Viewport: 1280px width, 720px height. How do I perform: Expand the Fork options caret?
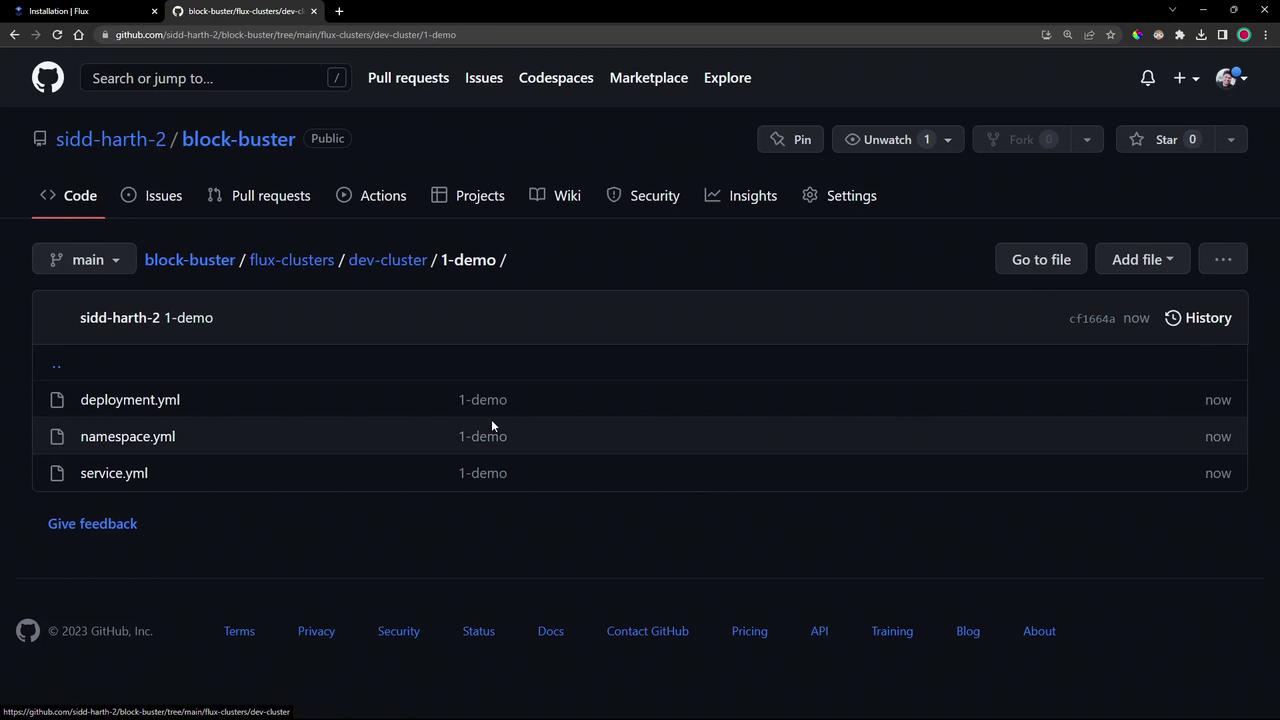(x=1087, y=139)
